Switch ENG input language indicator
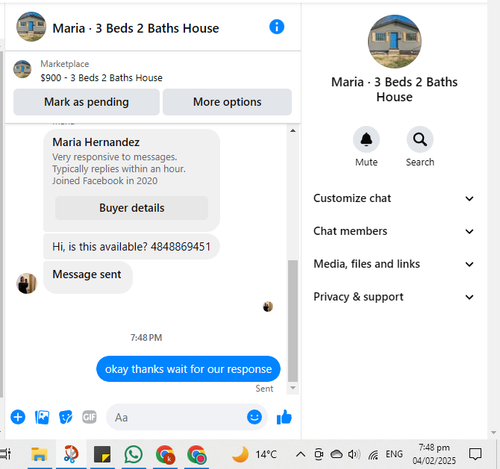The height and width of the screenshot is (469, 500). pos(394,454)
